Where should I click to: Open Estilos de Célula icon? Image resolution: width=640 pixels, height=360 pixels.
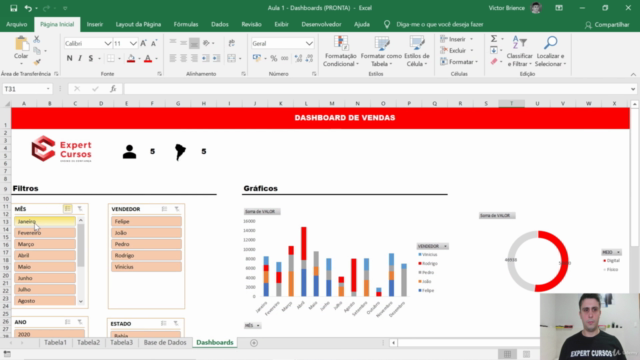(417, 44)
